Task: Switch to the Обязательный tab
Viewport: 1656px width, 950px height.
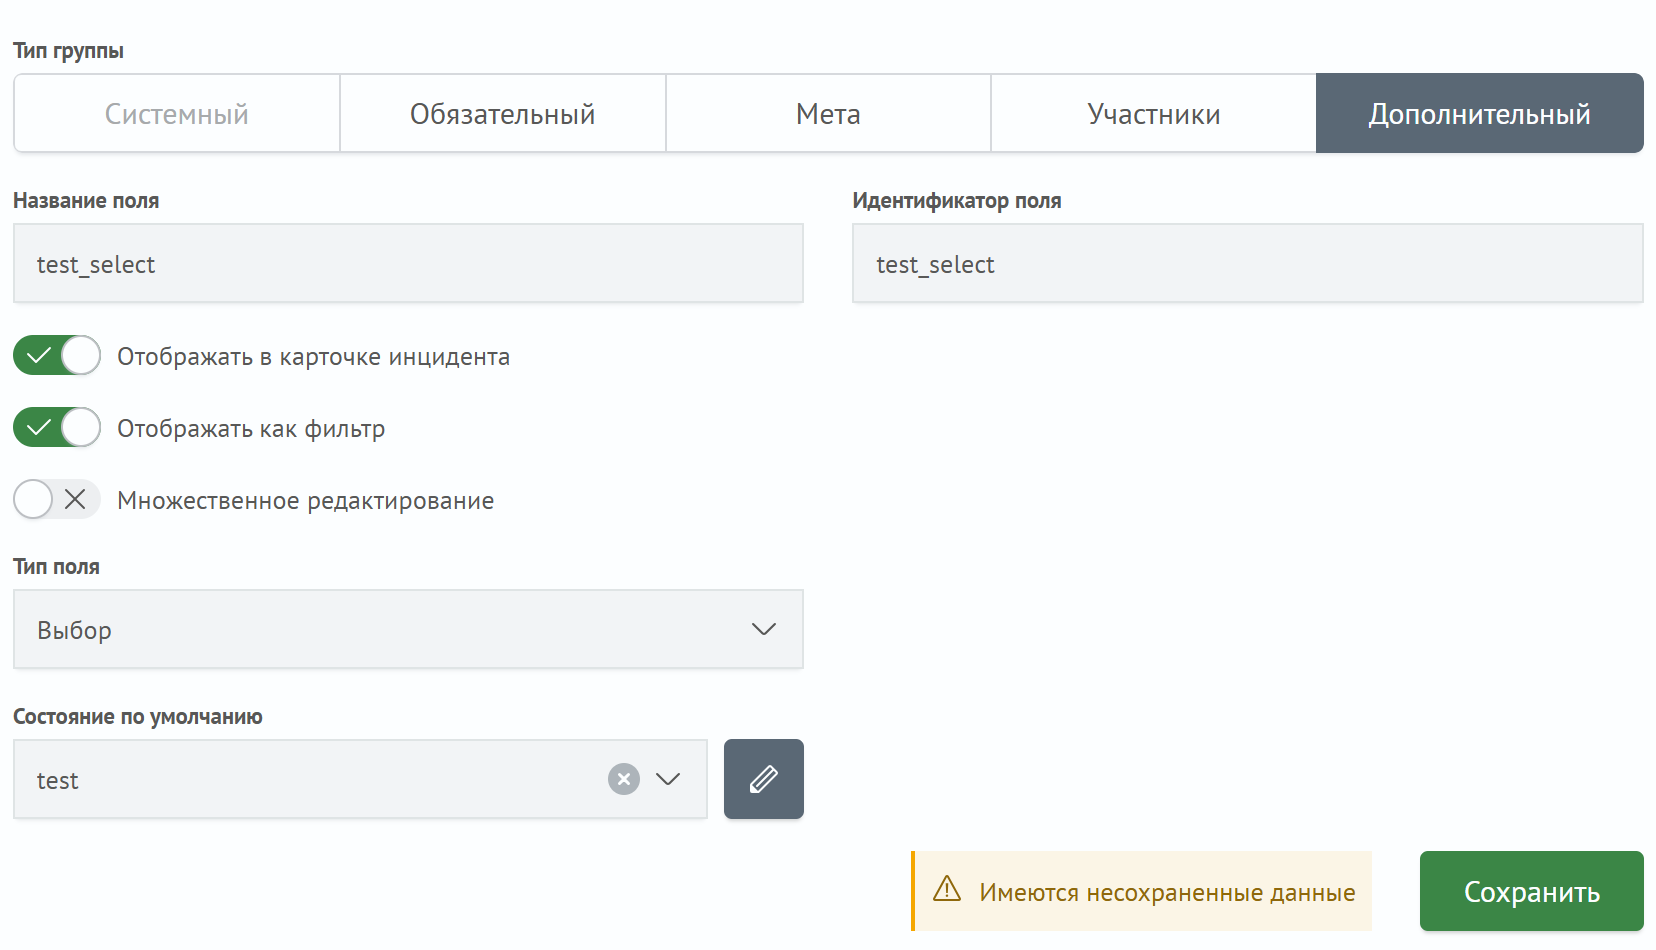Action: (x=502, y=113)
